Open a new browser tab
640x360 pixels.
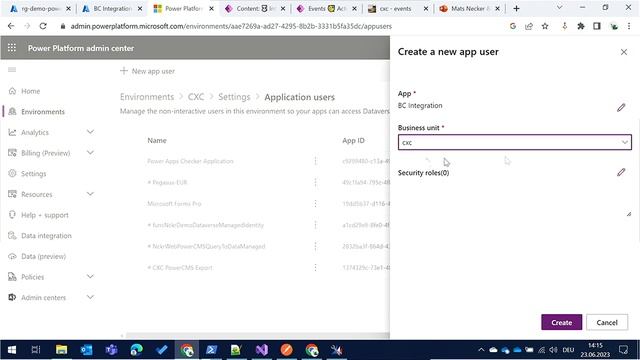(516, 9)
